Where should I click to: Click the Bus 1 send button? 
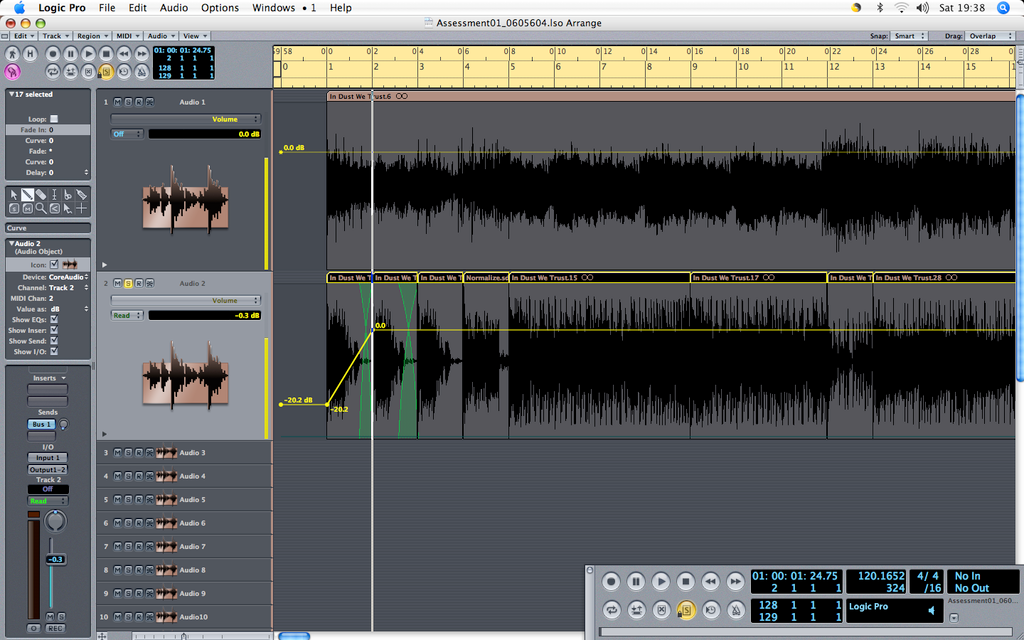tap(41, 424)
